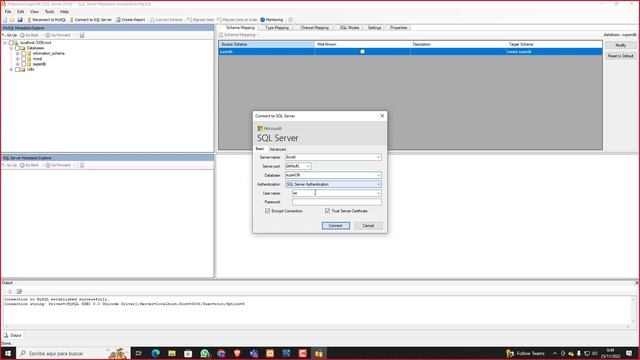The width and height of the screenshot is (640, 360).
Task: Open Microsoft Edge from the taskbar
Action: click(x=156, y=353)
